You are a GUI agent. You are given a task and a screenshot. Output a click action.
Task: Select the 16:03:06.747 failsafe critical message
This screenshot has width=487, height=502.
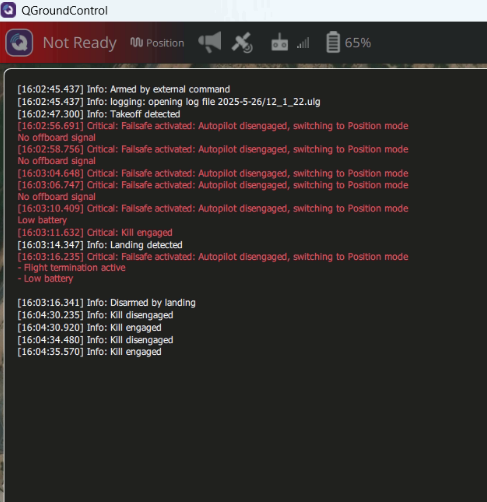point(213,185)
